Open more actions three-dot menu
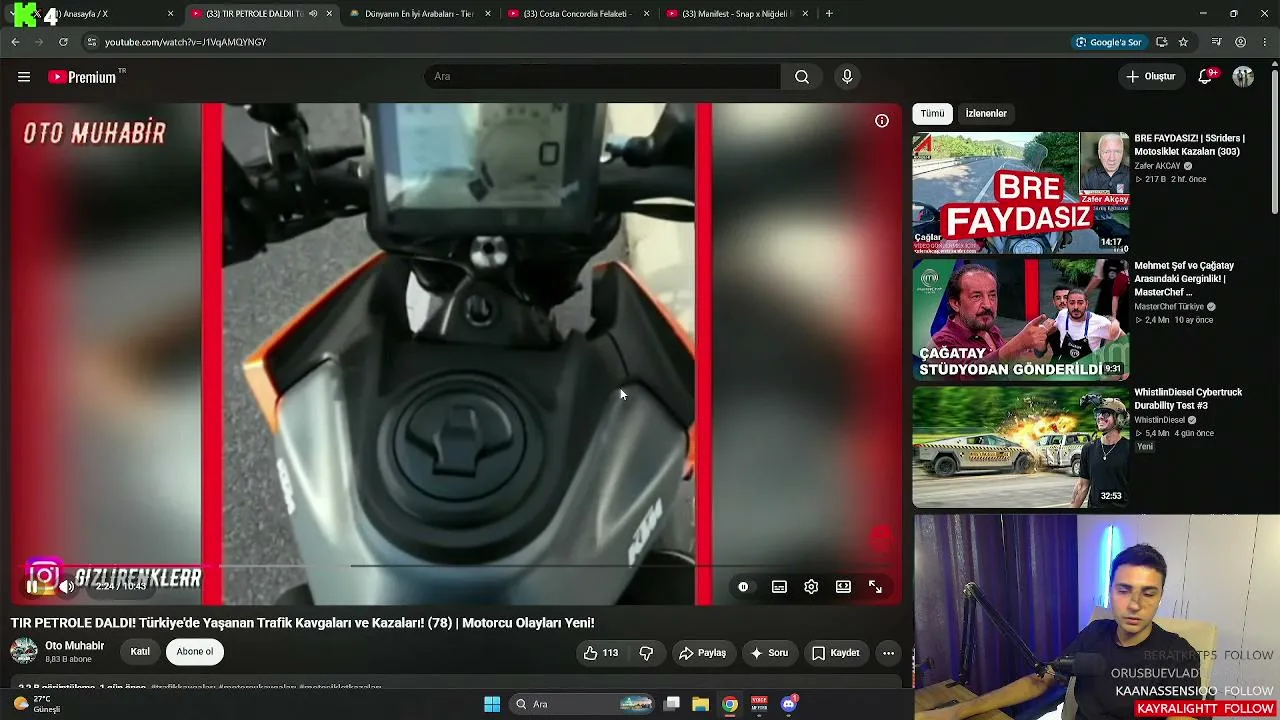Viewport: 1280px width, 720px height. coord(888,653)
